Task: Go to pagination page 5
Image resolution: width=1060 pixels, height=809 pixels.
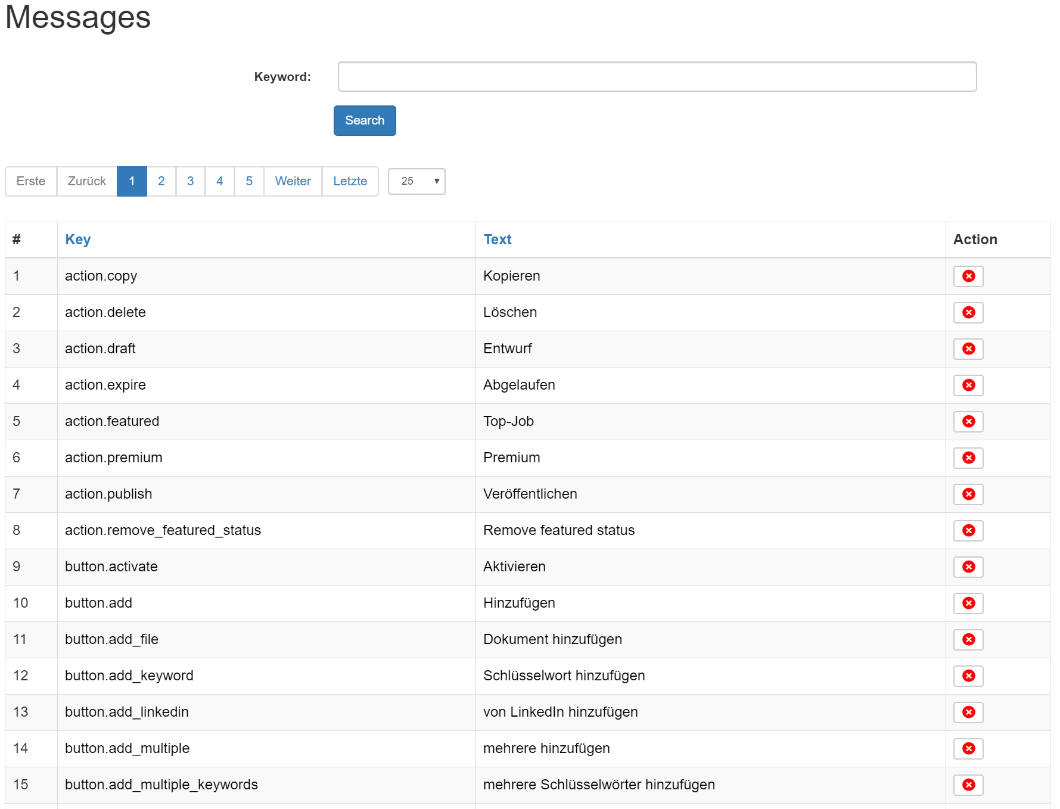Action: pyautogui.click(x=249, y=181)
